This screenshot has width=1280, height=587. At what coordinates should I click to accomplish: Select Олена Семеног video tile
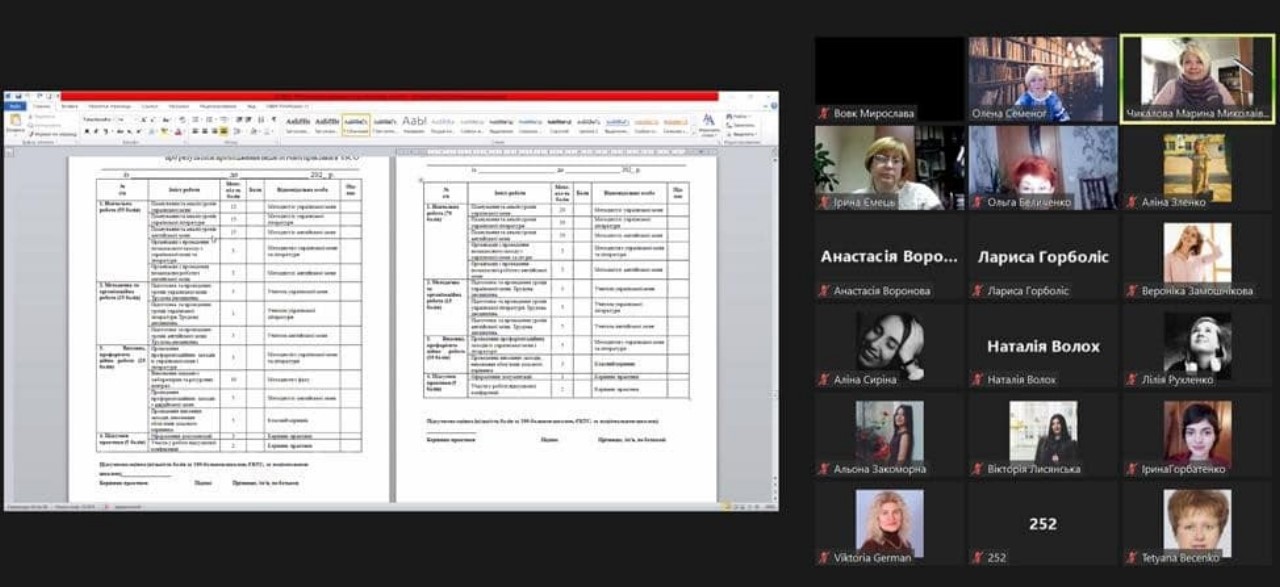pyautogui.click(x=1043, y=79)
